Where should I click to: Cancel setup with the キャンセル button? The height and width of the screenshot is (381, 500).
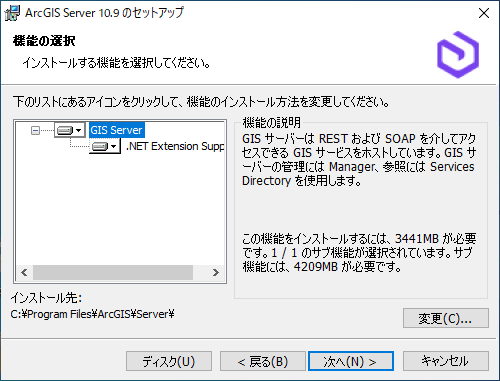coord(446,361)
